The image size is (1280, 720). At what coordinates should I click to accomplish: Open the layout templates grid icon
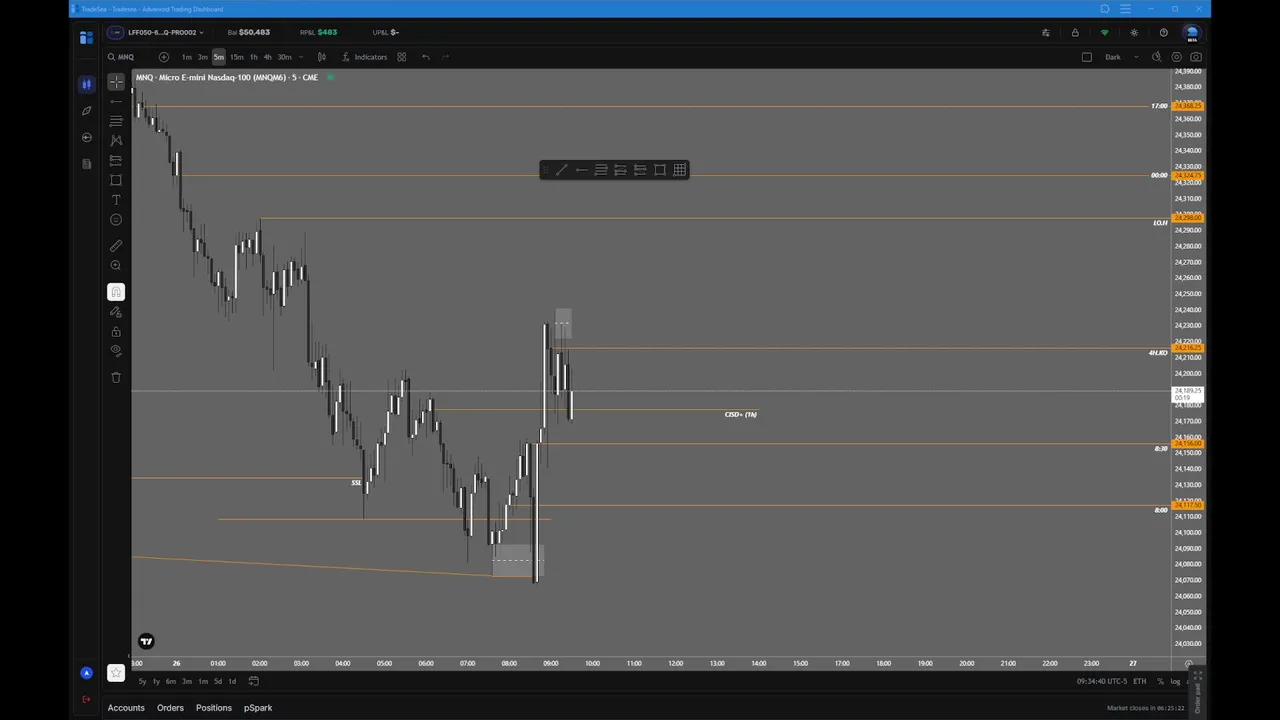click(402, 57)
